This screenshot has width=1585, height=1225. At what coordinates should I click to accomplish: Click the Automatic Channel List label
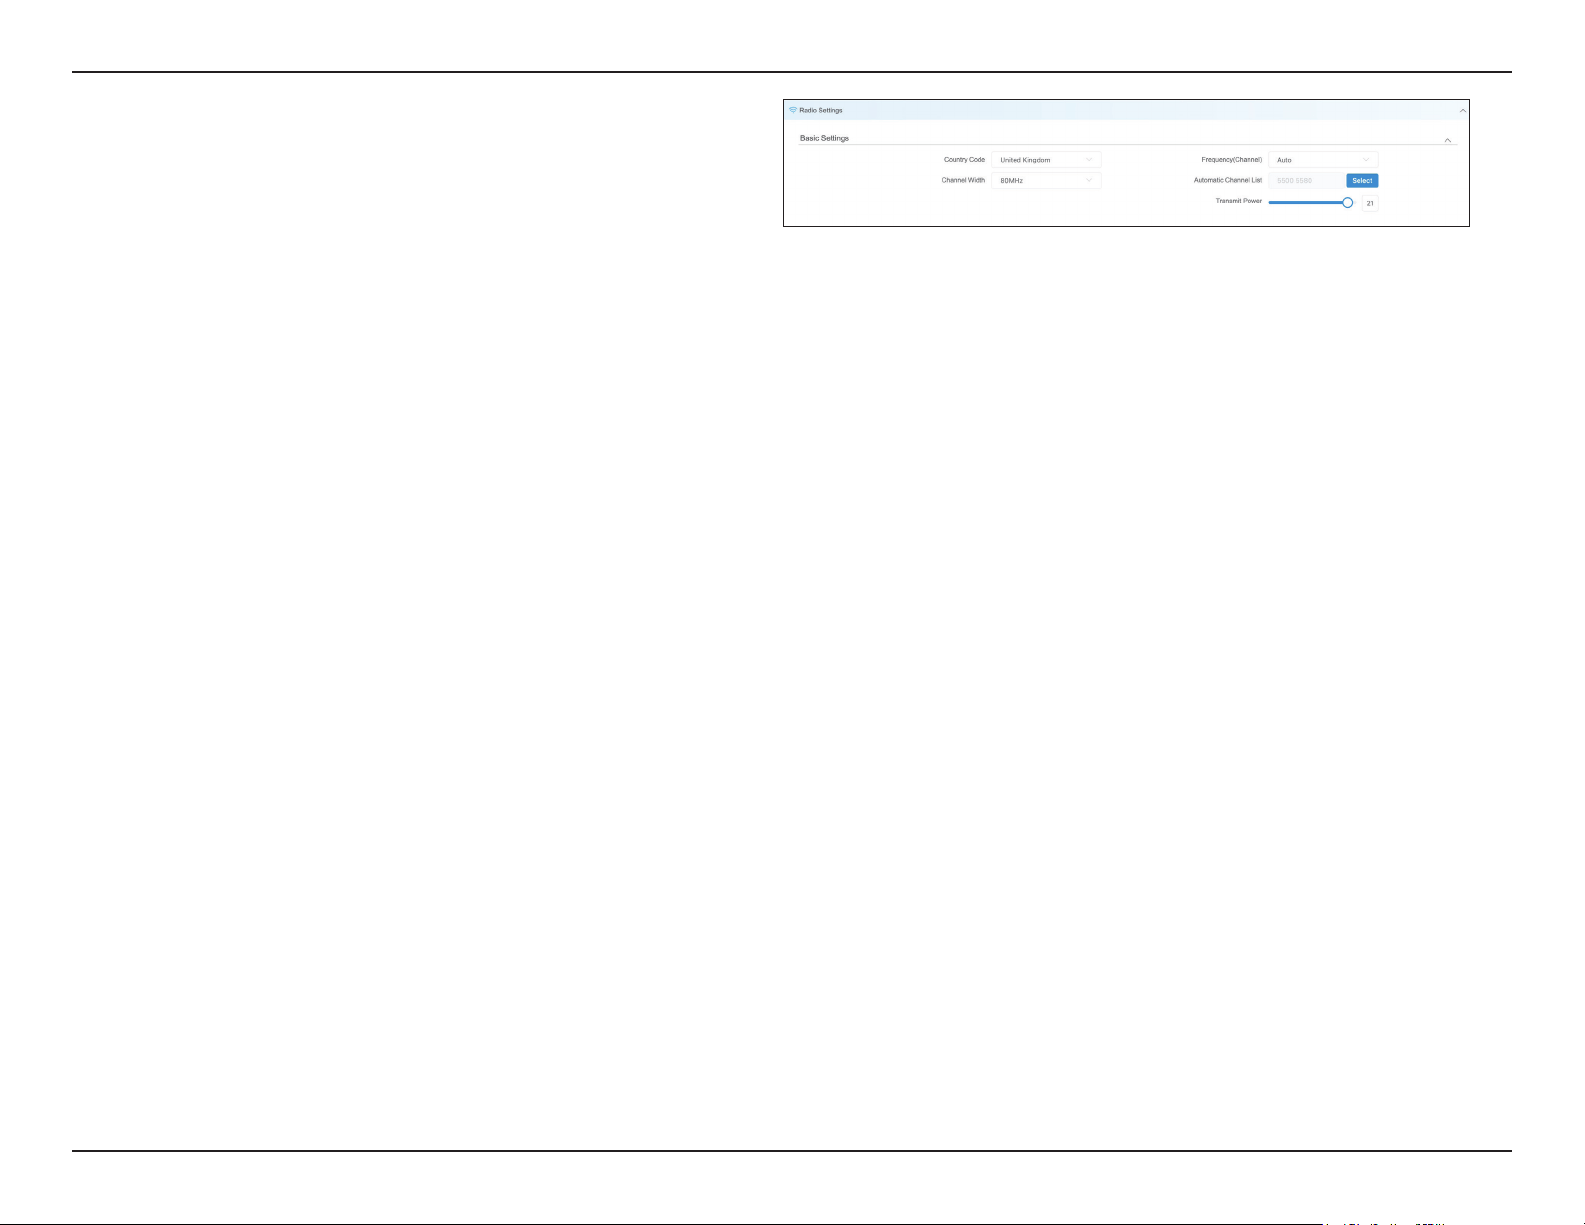tap(1228, 181)
